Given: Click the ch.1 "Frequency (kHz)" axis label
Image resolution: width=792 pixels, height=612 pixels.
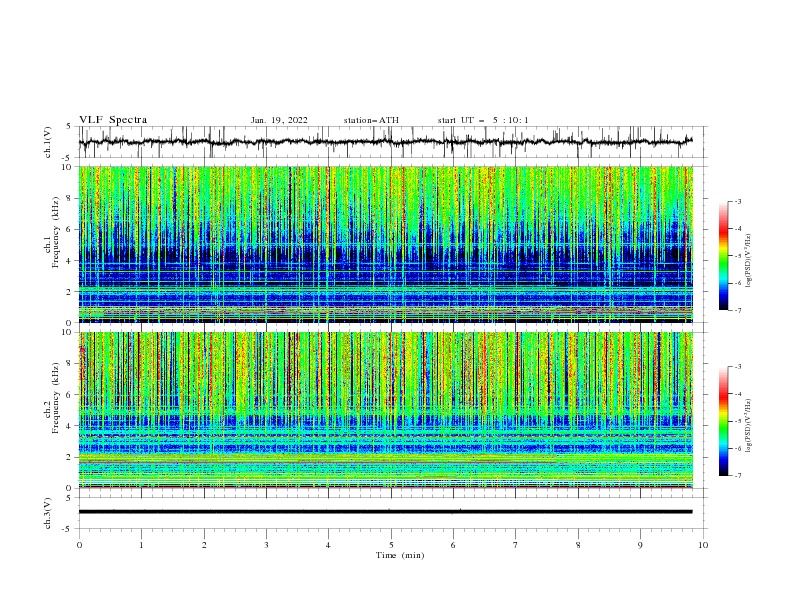Looking at the screenshot, I should 55,232.
